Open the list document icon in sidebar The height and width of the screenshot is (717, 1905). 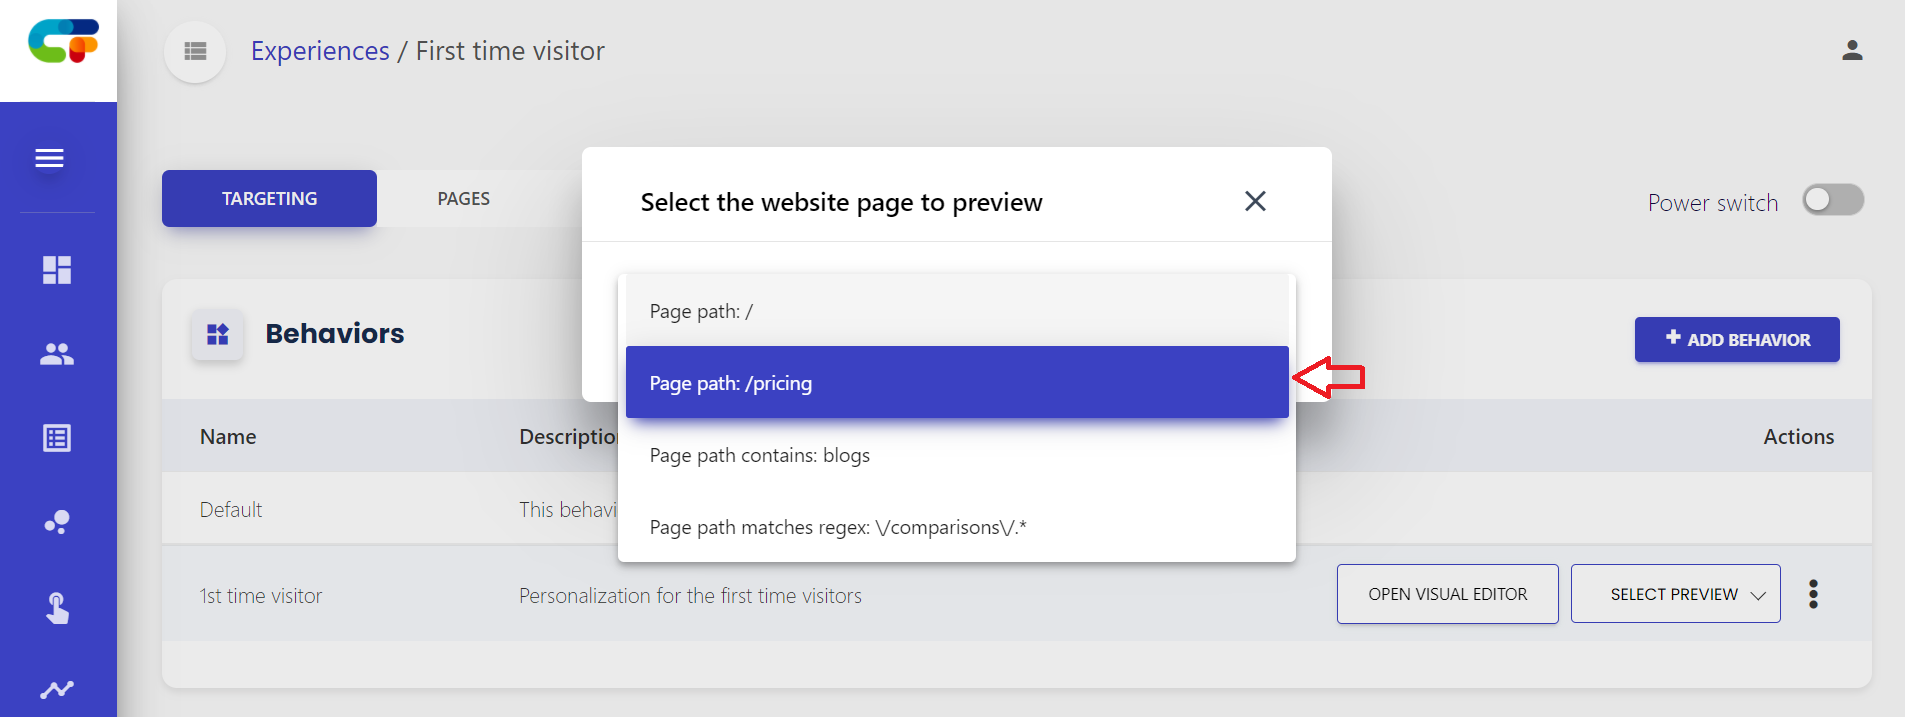point(57,438)
